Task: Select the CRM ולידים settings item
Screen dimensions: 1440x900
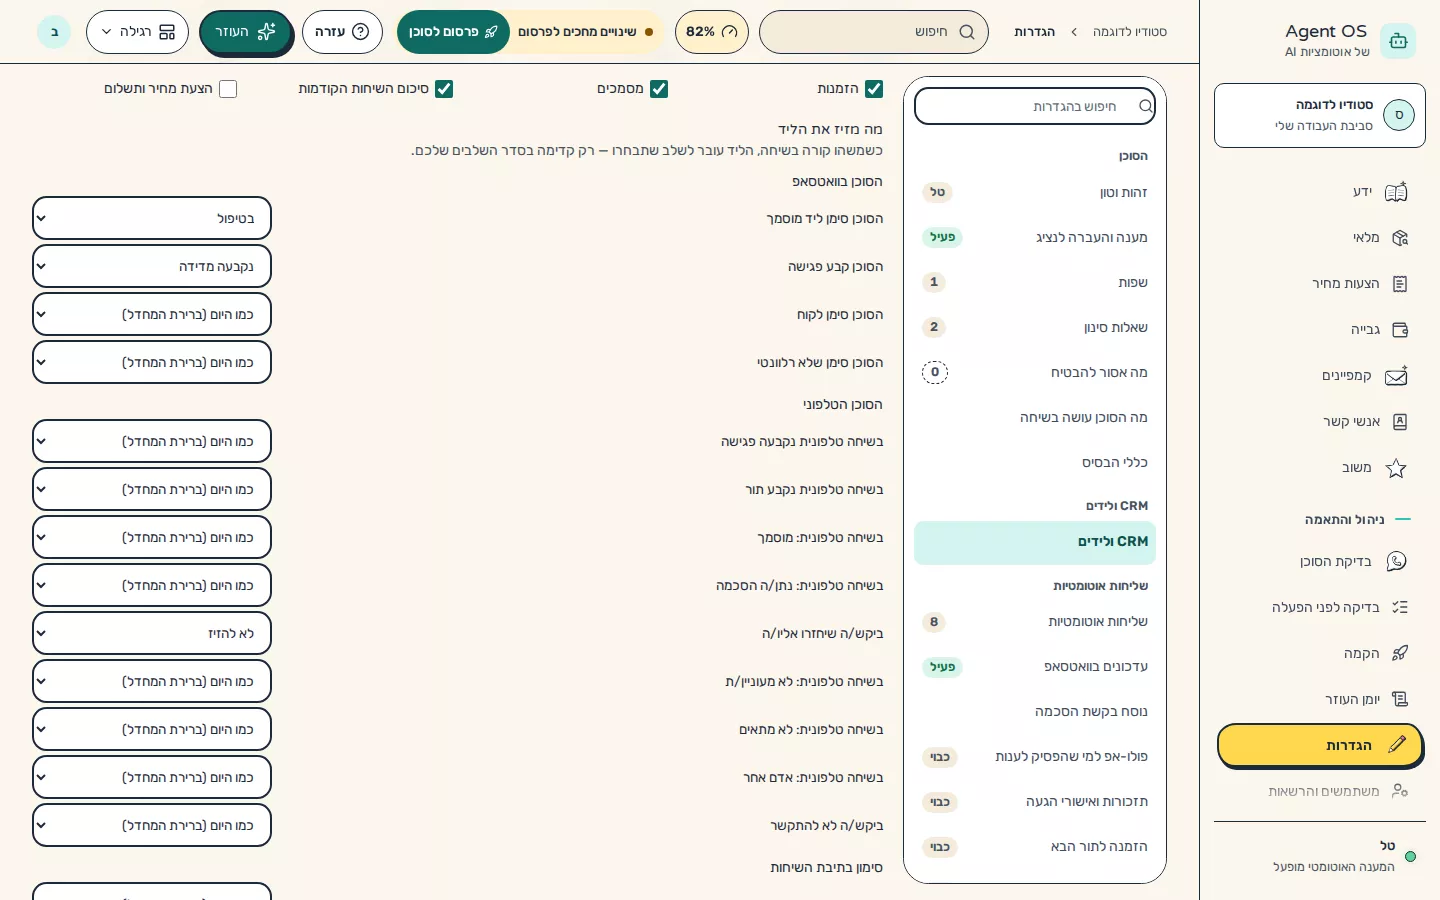Action: [x=1035, y=542]
